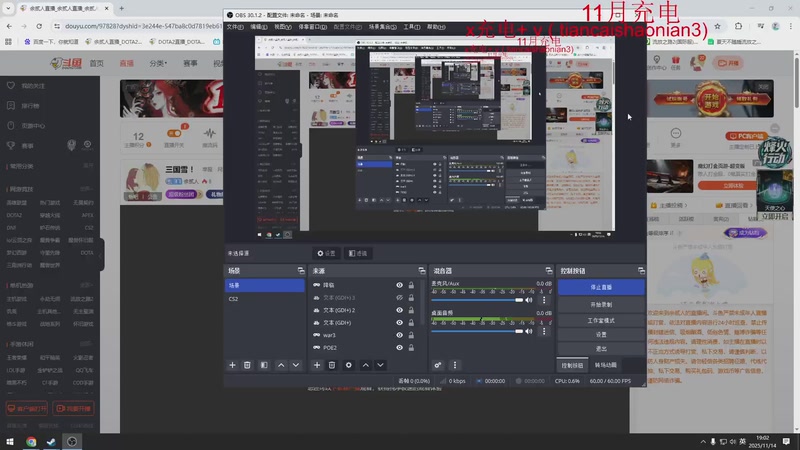800x450 pixels.
Task: Open the Chrome tab search dropdown arrow
Action: tap(8, 9)
